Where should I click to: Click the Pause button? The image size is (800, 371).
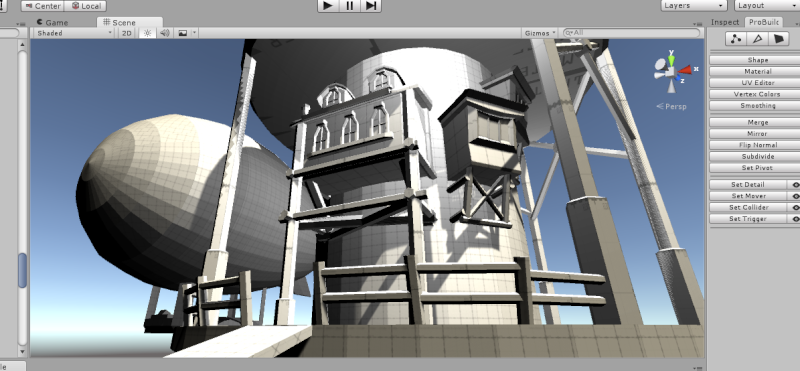(349, 6)
